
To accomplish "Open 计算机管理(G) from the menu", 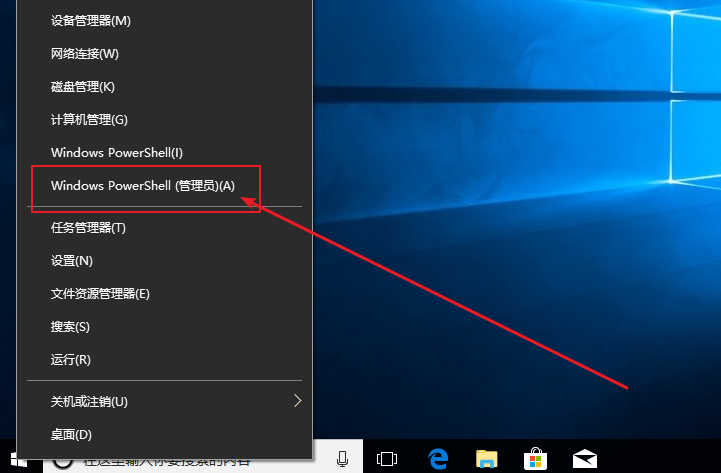I will pos(89,120).
